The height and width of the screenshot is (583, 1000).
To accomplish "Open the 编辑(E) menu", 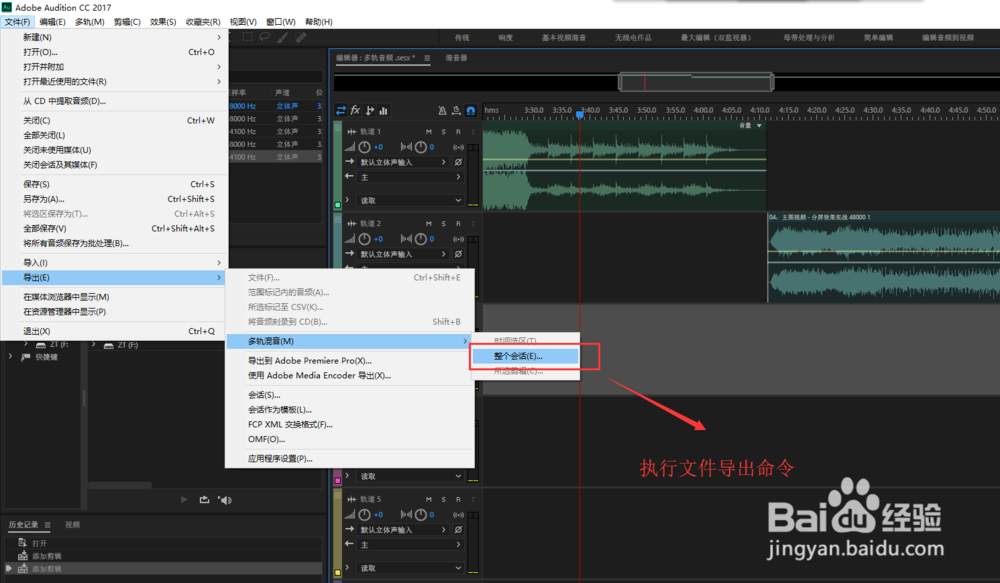I will pos(52,22).
